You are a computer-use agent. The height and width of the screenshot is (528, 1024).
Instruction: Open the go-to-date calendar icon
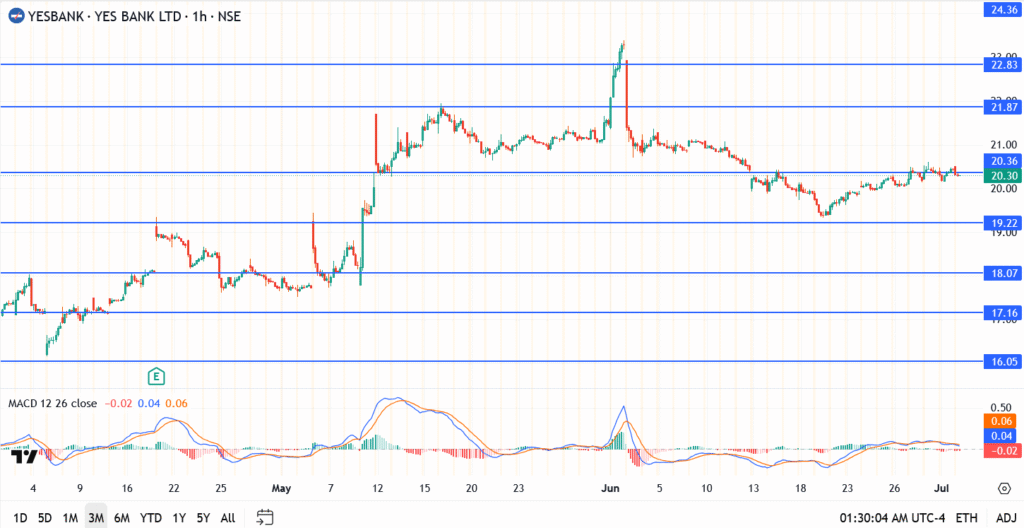(265, 517)
